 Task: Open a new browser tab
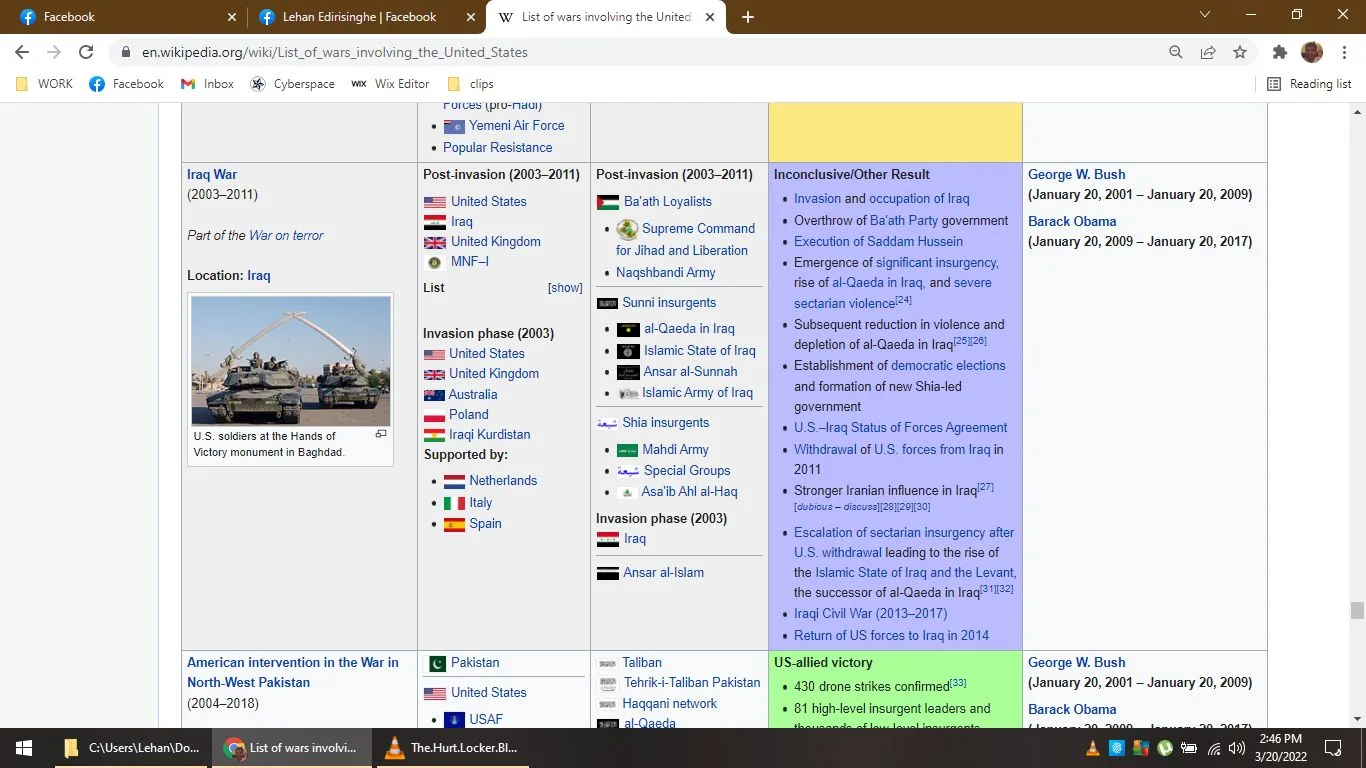click(748, 17)
